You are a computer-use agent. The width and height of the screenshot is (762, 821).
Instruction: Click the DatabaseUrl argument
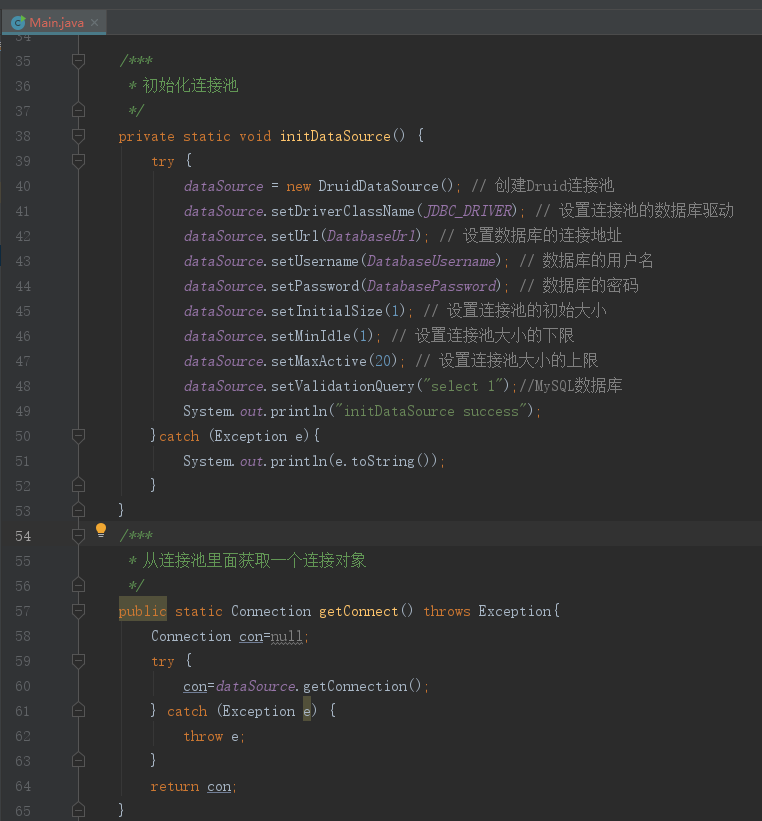[372, 236]
